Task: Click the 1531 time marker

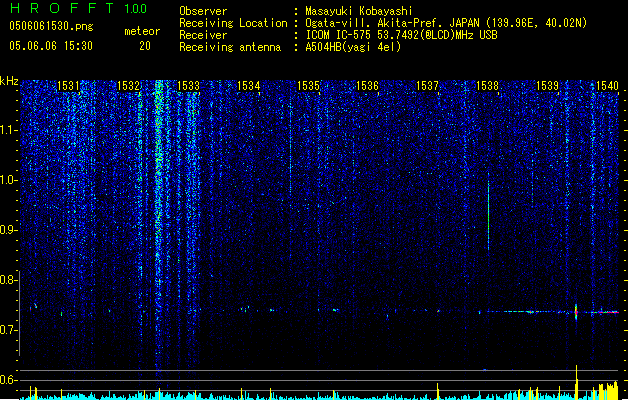Action: [x=68, y=86]
